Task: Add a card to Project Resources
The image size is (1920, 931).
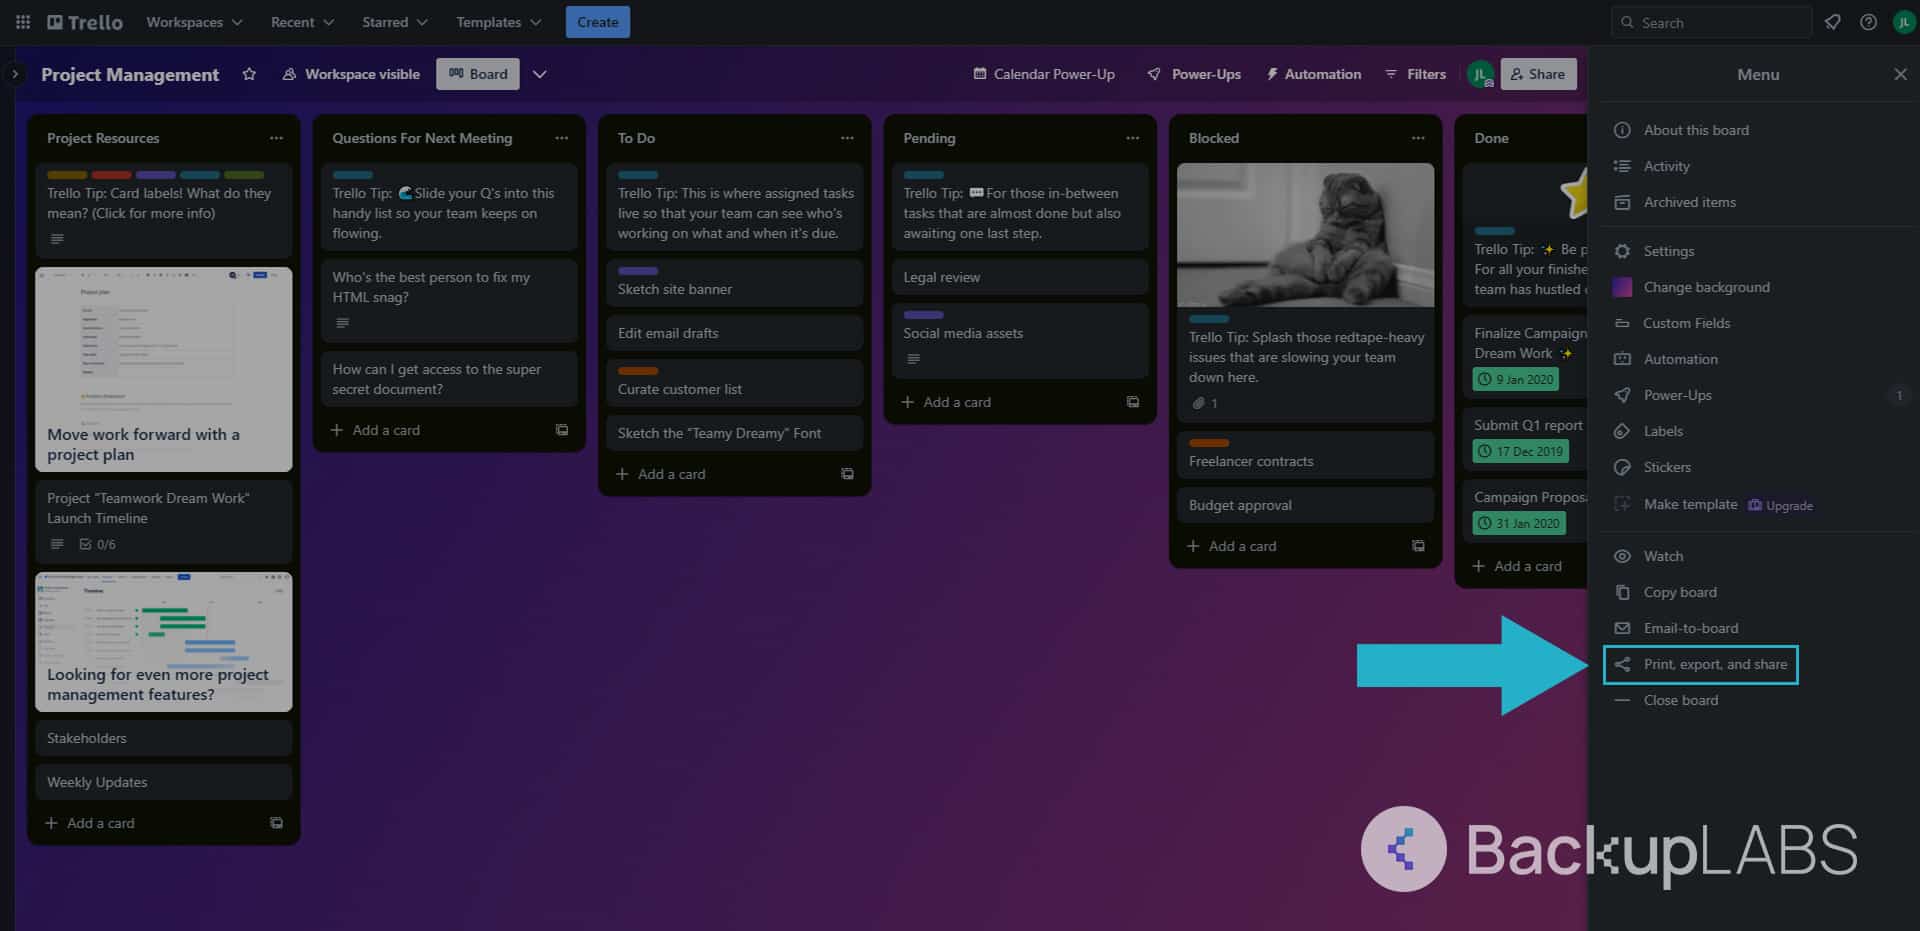Action: (147, 823)
